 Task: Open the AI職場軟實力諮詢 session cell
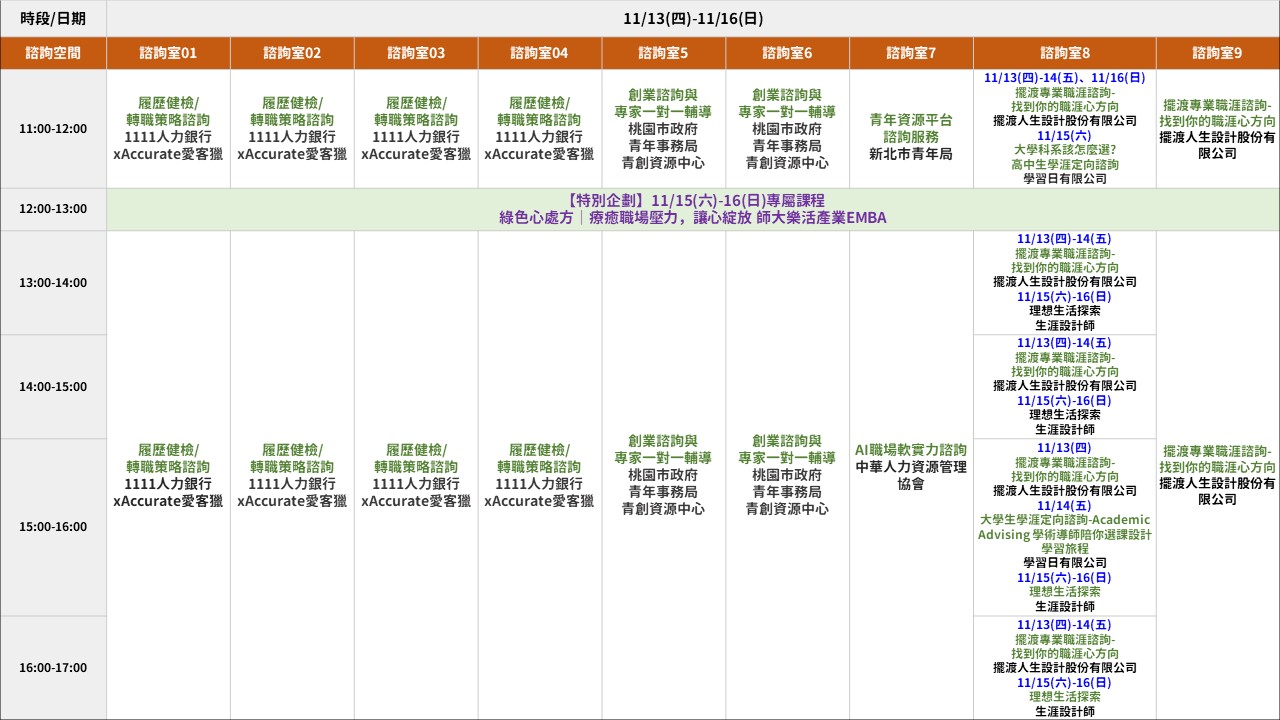(x=910, y=466)
